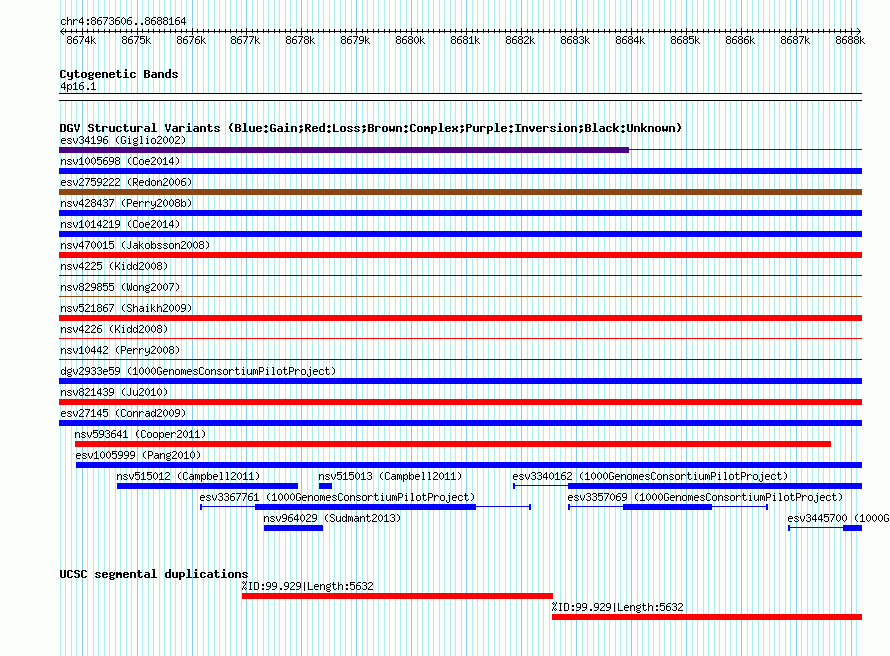Click the nsv821439 (Ju2010) label
The image size is (890, 656).
(x=114, y=392)
